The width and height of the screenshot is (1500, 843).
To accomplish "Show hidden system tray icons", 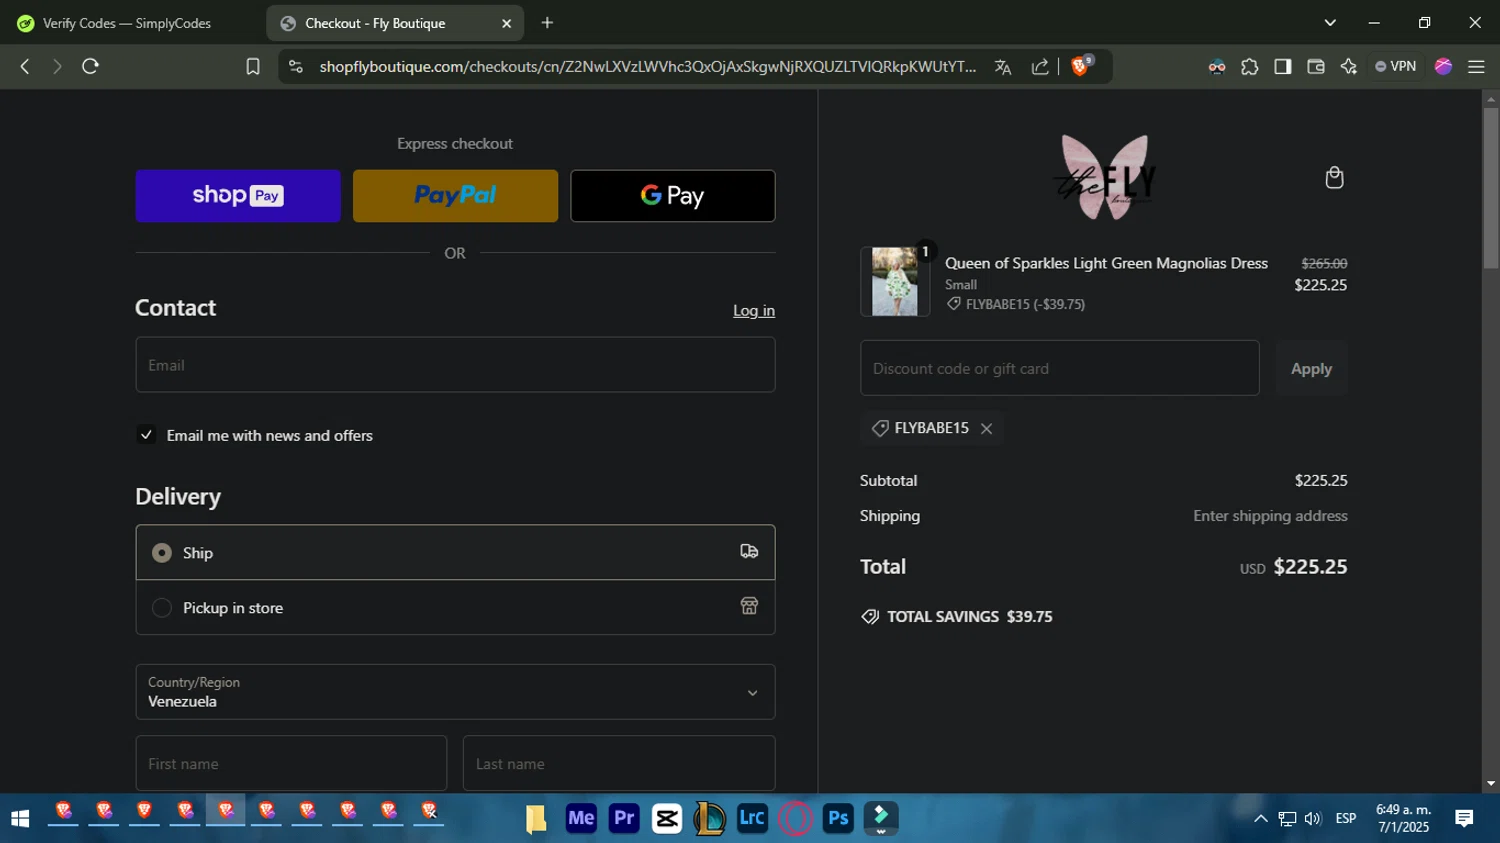I will (x=1261, y=819).
